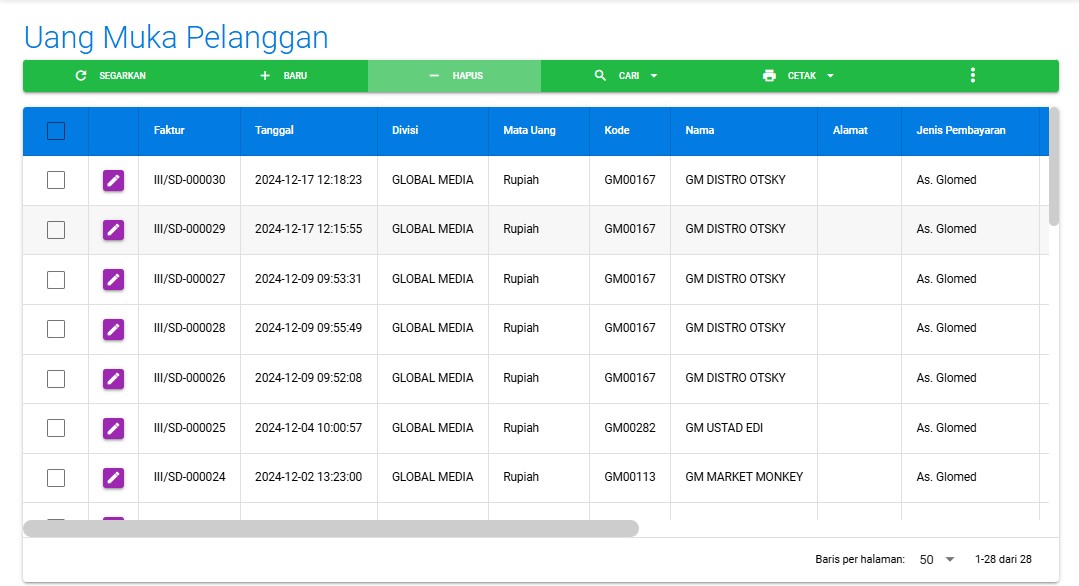Change rows per page dropdown
1079x586 pixels.
click(x=937, y=560)
